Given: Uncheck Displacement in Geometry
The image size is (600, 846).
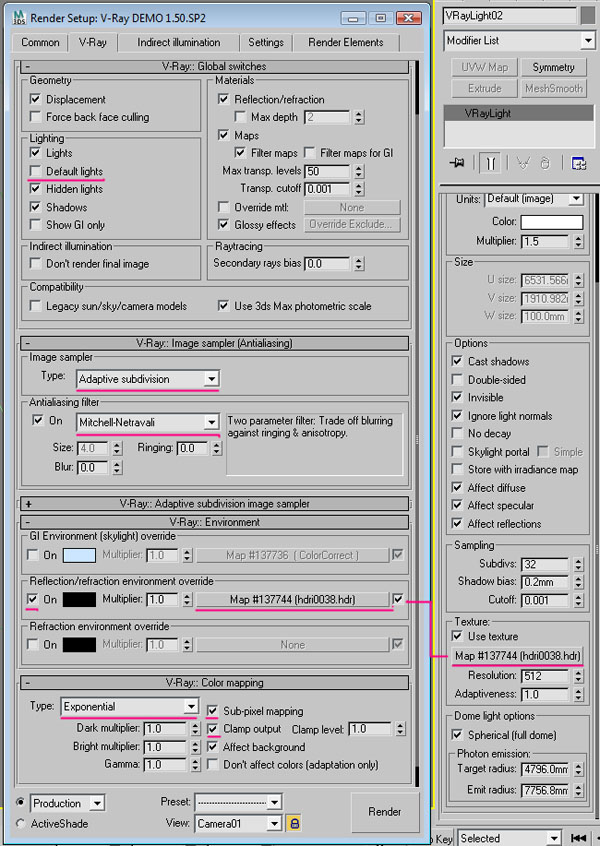Looking at the screenshot, I should (x=36, y=99).
